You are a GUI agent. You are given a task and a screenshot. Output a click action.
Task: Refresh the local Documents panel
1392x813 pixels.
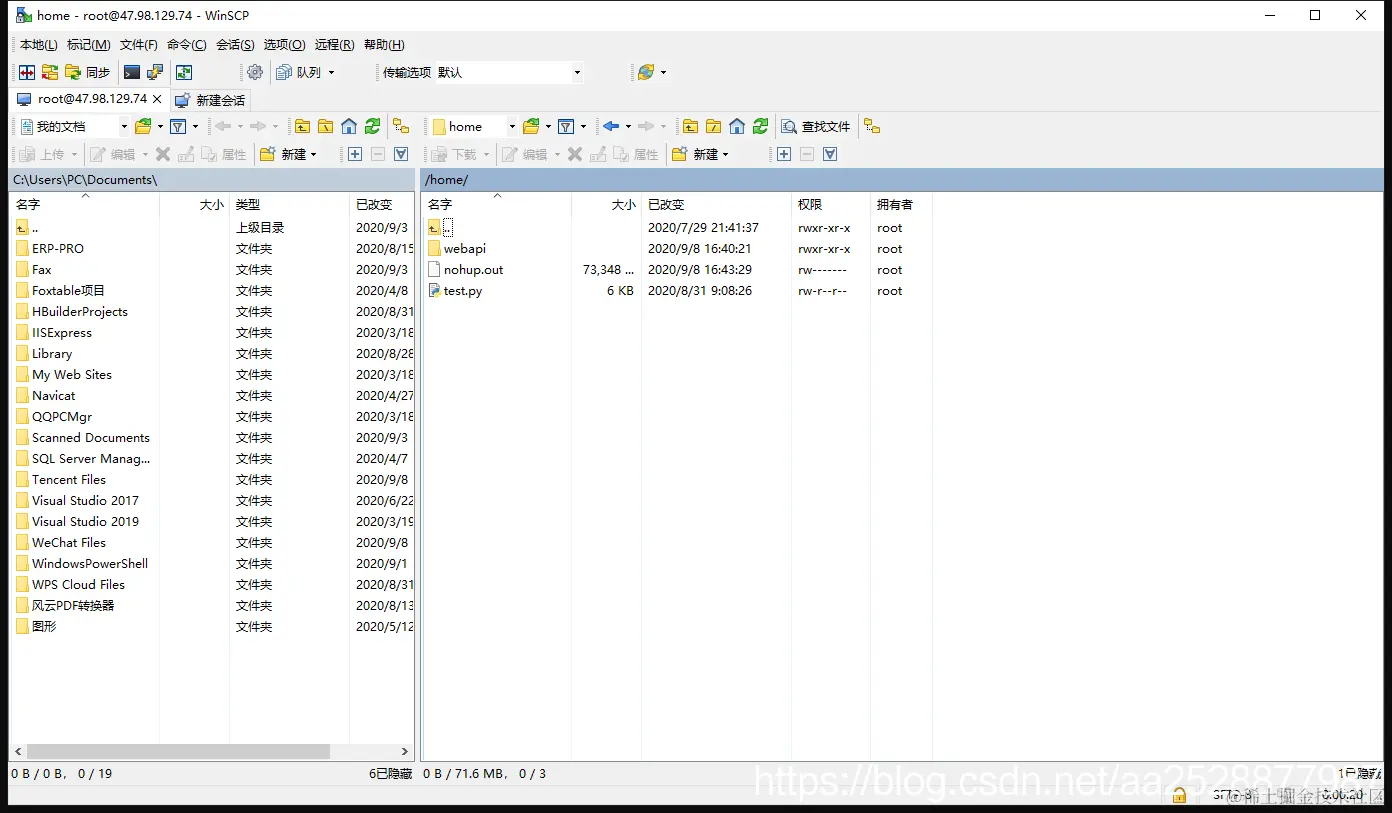(x=373, y=126)
